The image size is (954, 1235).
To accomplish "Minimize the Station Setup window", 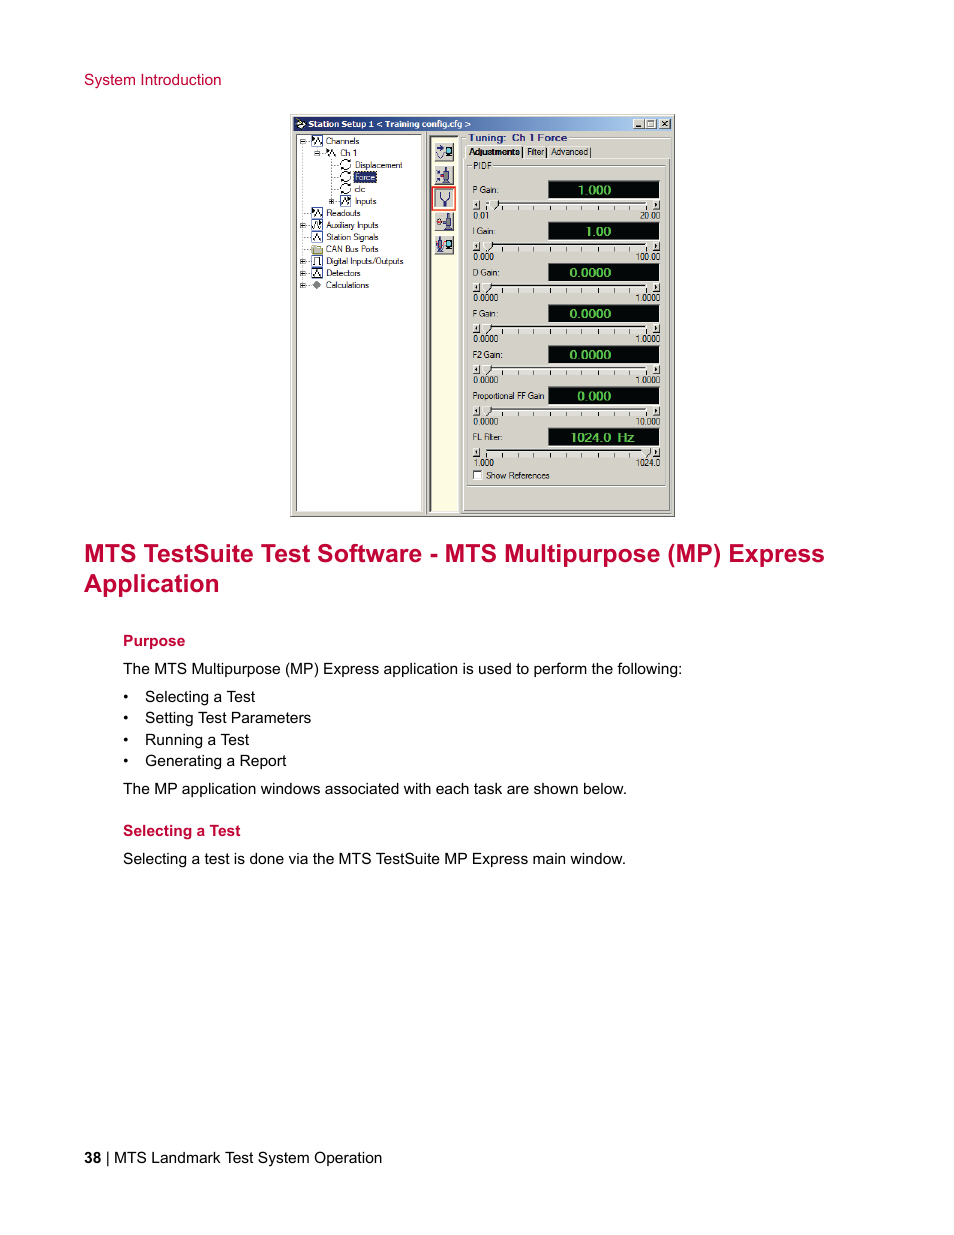I will (x=639, y=124).
